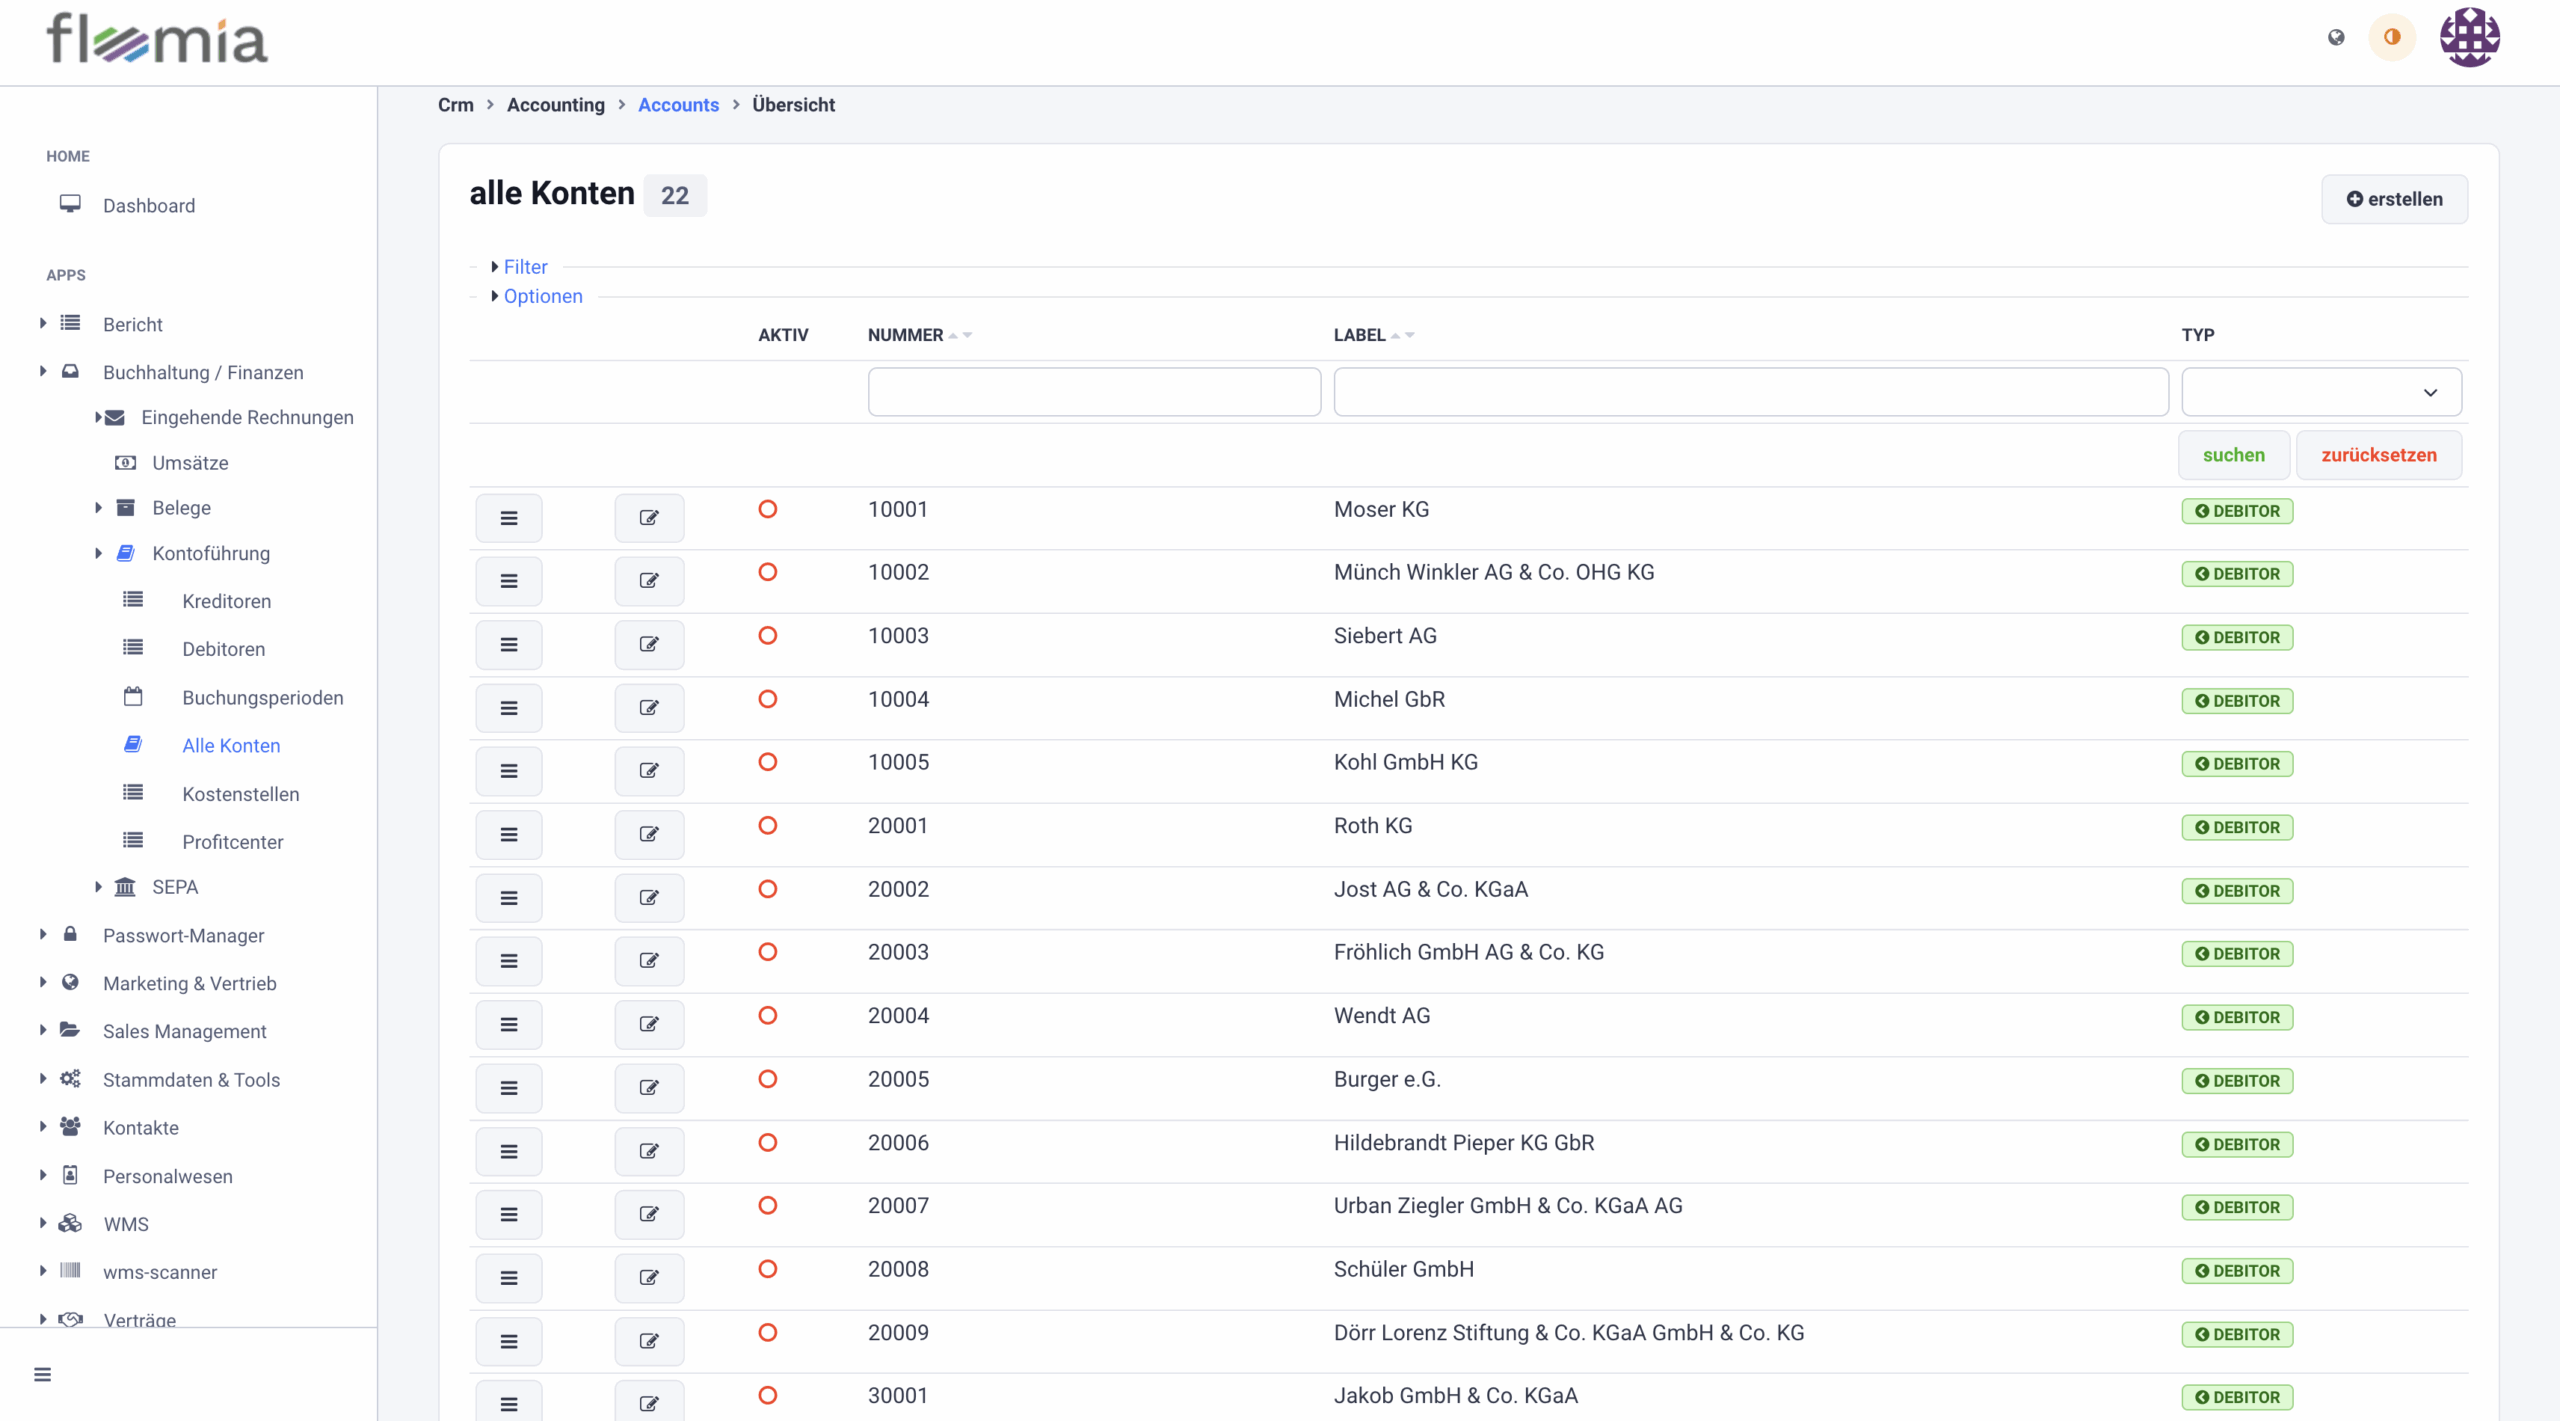Screen dimensions: 2560x1421
Task: Click the edit icon for Moser KG
Action: pos(649,518)
